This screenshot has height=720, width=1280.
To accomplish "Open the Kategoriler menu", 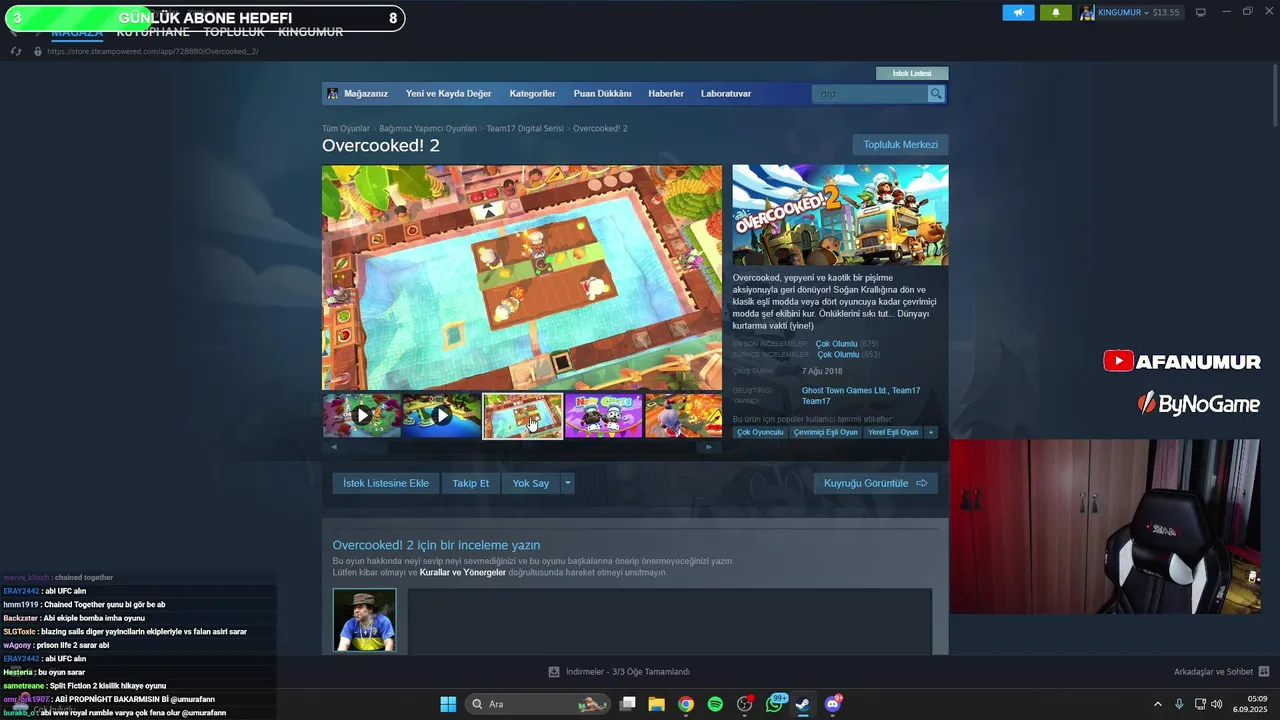I will click(532, 93).
